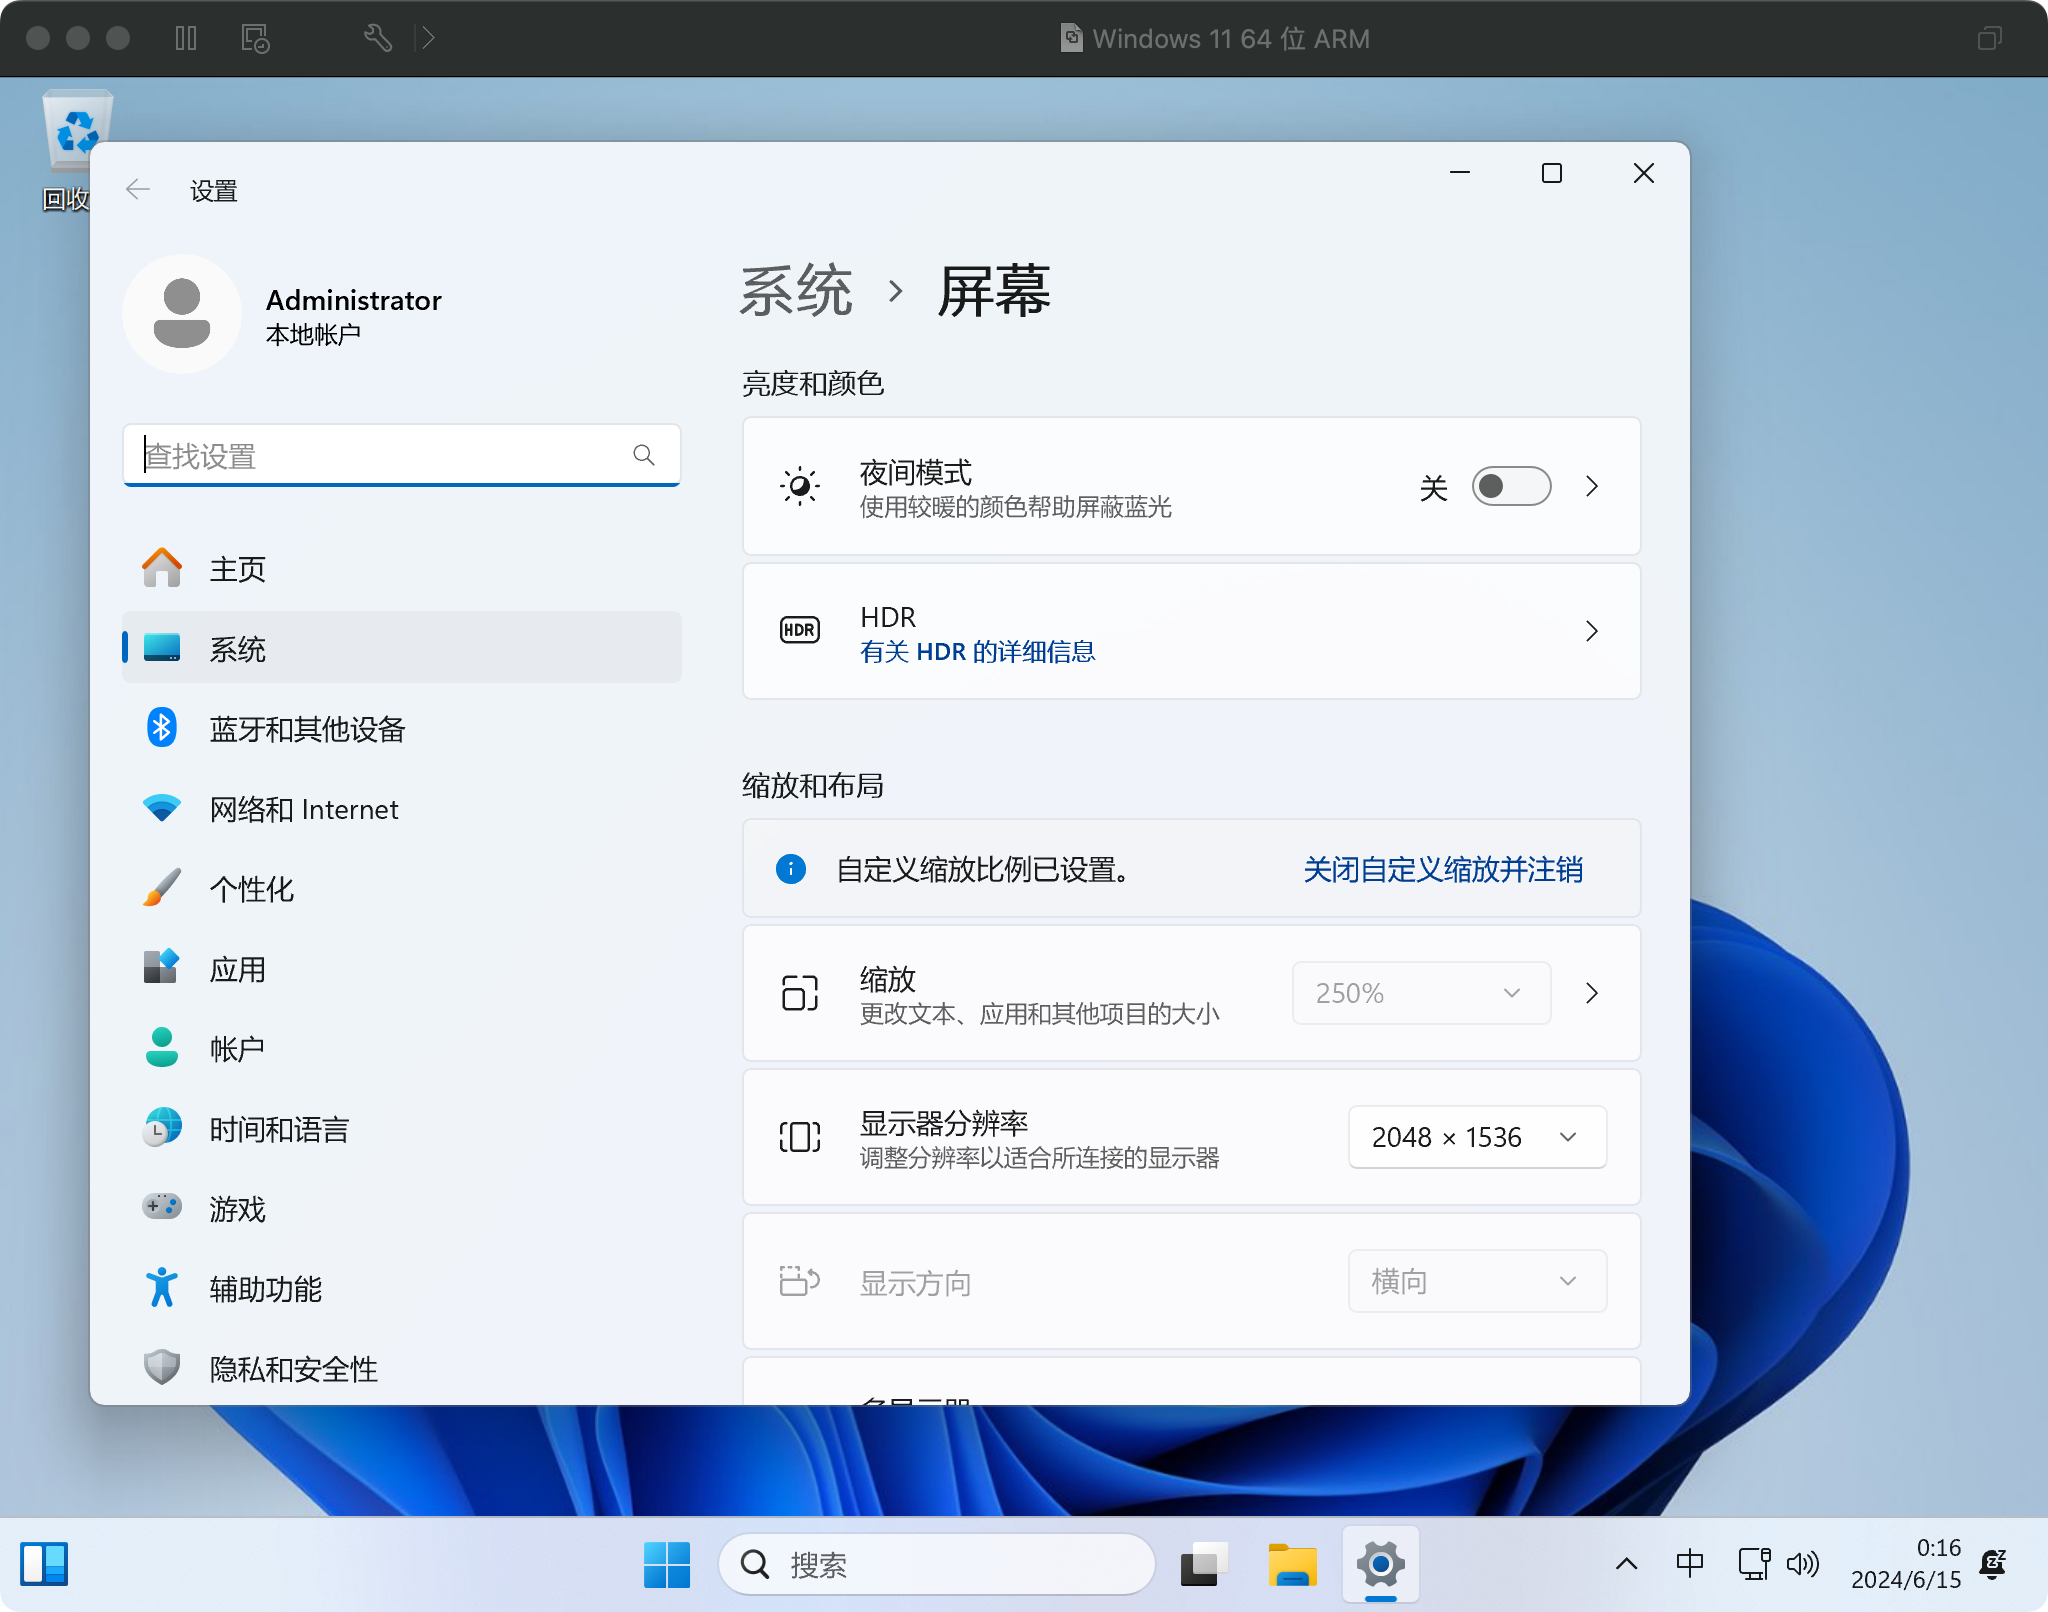Open notification bell in the tray

[1993, 1564]
